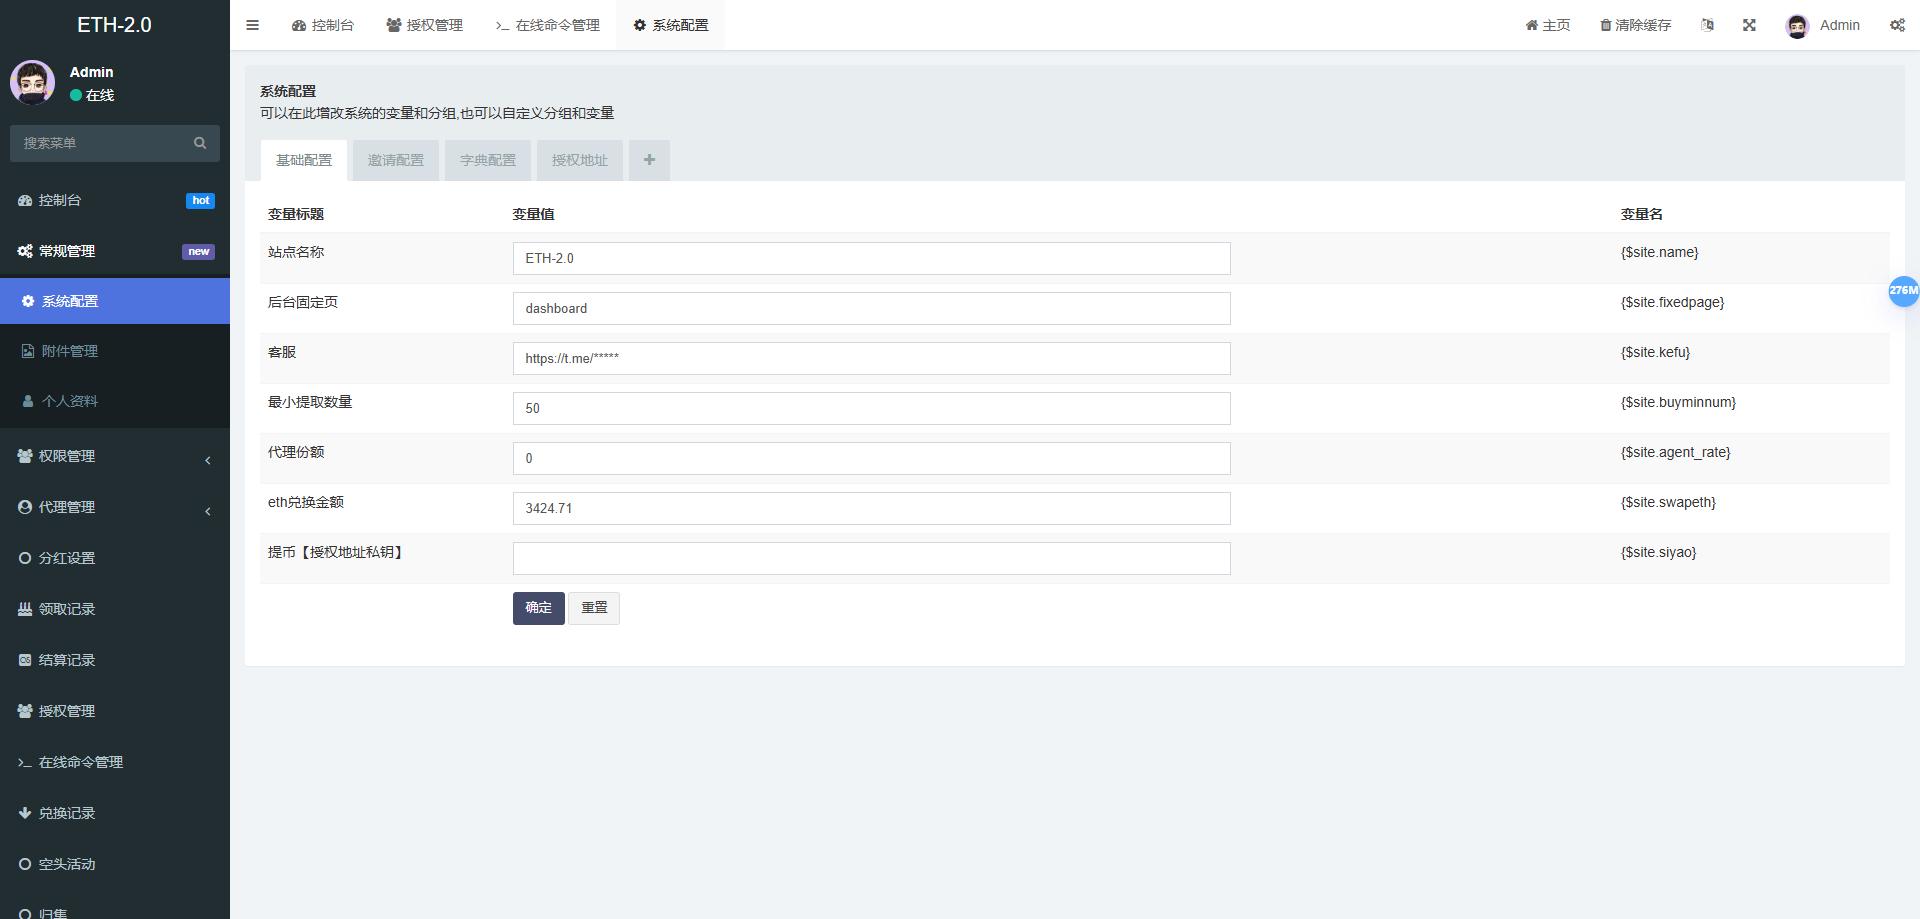Open the settings gears icon at top right
Screen dimensions: 1920x919
coord(1897,25)
